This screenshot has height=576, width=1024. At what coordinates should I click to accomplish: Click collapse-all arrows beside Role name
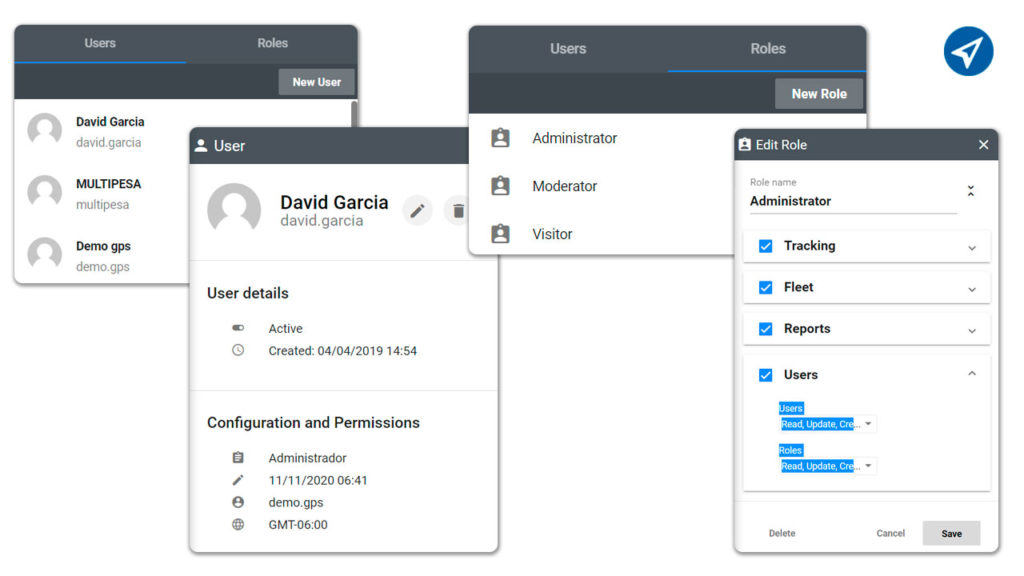[x=971, y=191]
